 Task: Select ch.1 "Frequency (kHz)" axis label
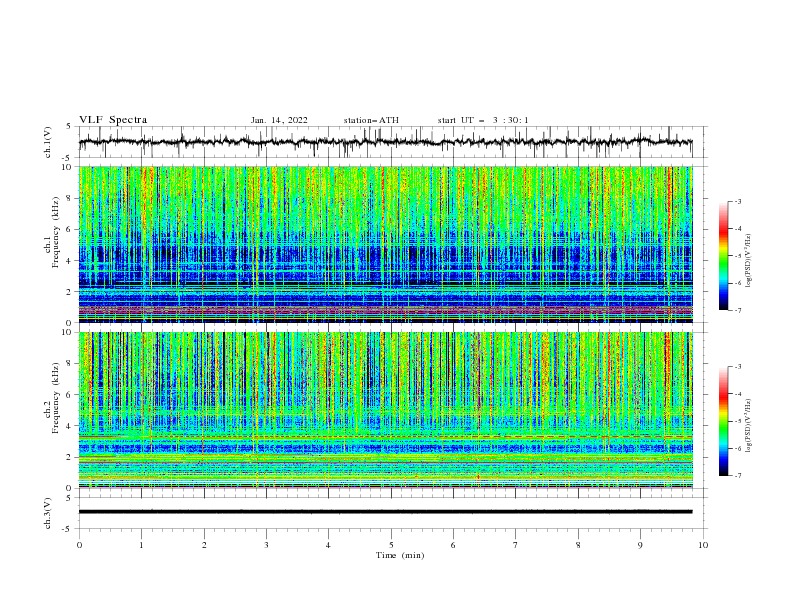click(x=56, y=232)
